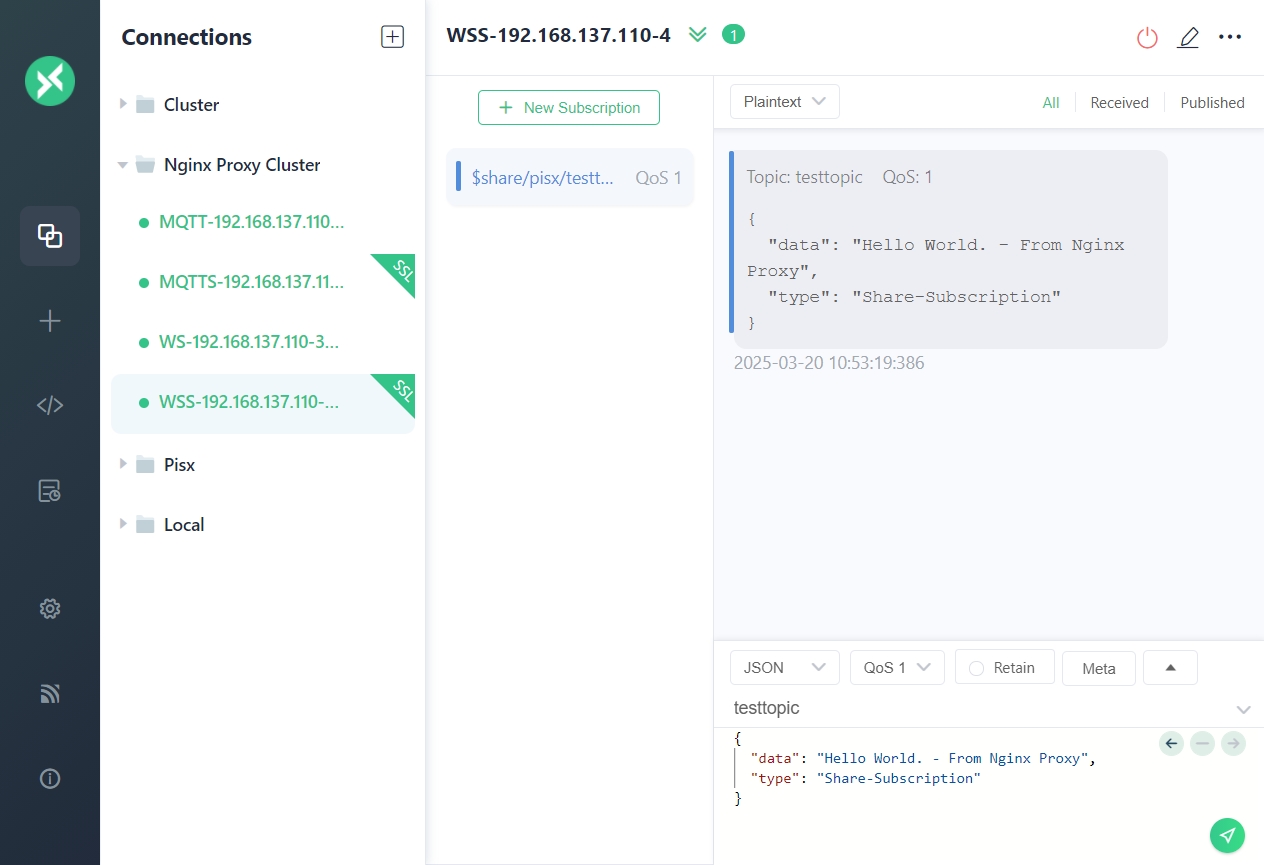Image resolution: width=1264 pixels, height=865 pixels.
Task: Toggle the Retain radio option
Action: pos(1004,668)
